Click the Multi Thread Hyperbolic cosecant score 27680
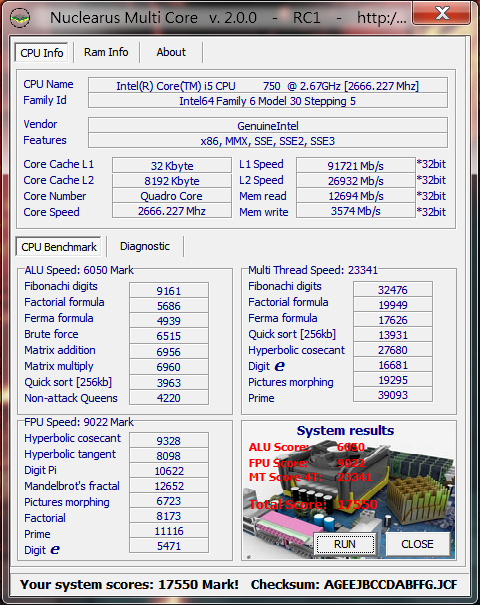The height and width of the screenshot is (605, 480). point(393,350)
